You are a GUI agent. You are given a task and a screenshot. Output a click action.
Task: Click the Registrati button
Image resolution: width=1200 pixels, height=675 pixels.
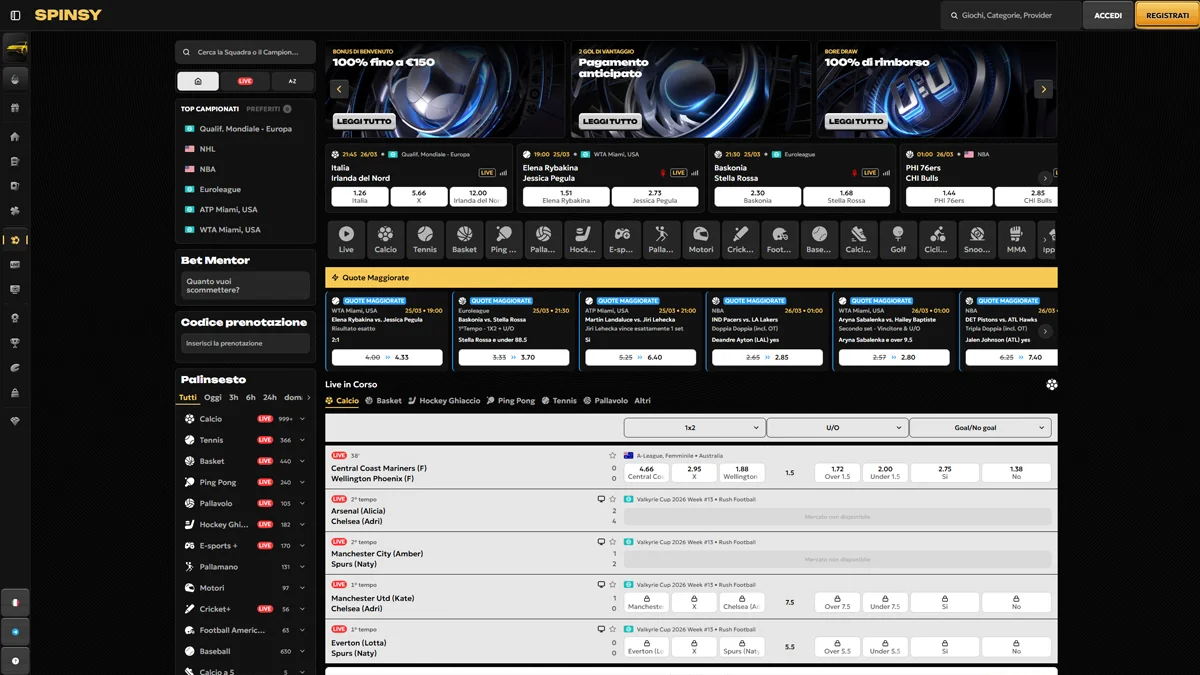(x=1167, y=15)
